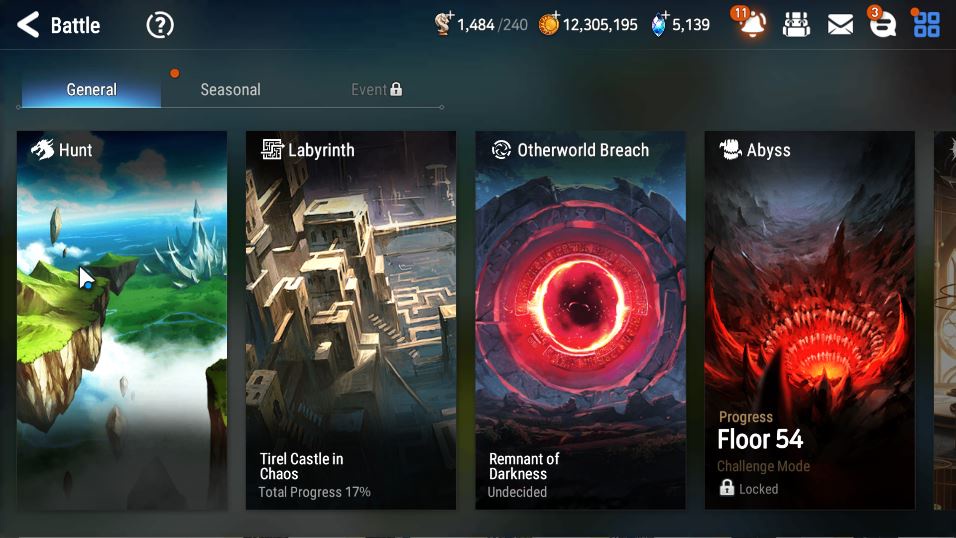Open the blue grid menu icon

(x=926, y=25)
